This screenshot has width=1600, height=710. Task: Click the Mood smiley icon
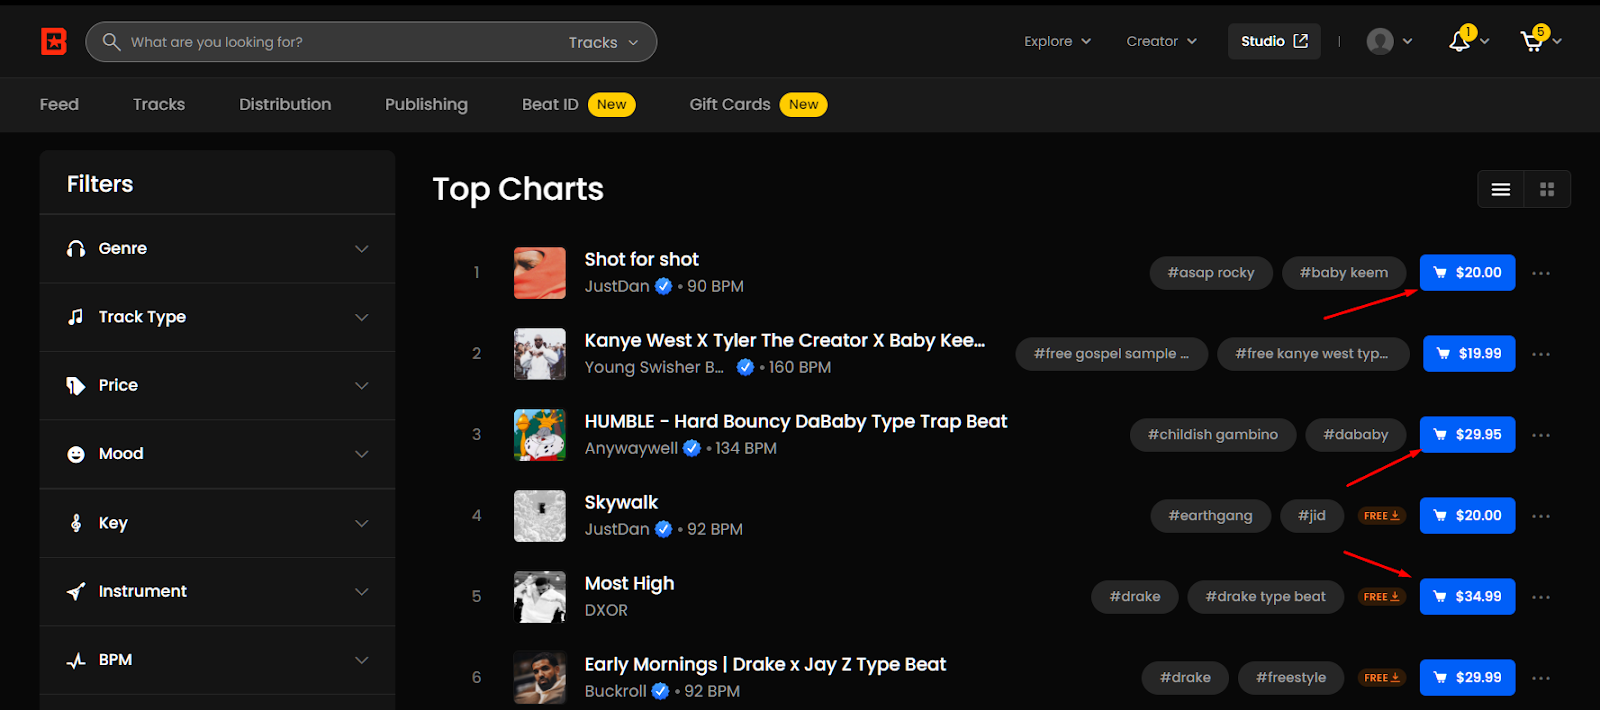tap(76, 454)
